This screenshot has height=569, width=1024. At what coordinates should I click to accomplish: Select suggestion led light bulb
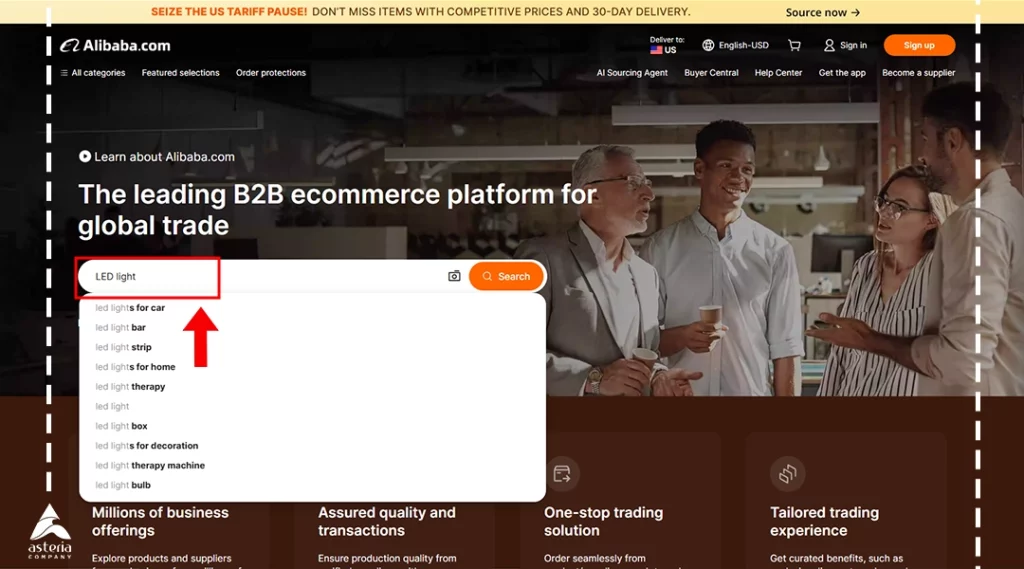coord(312,485)
